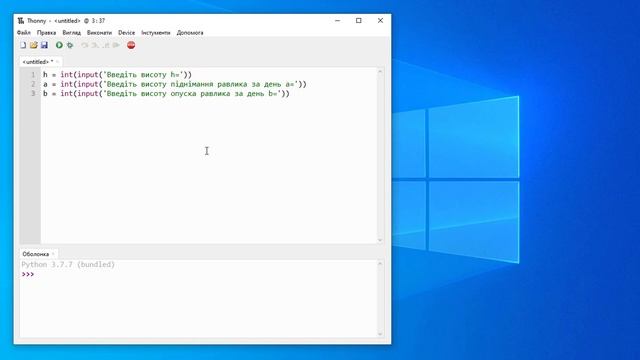Click the Python 3.7.7 (bundled) text
640x360 pixels.
pos(68,264)
